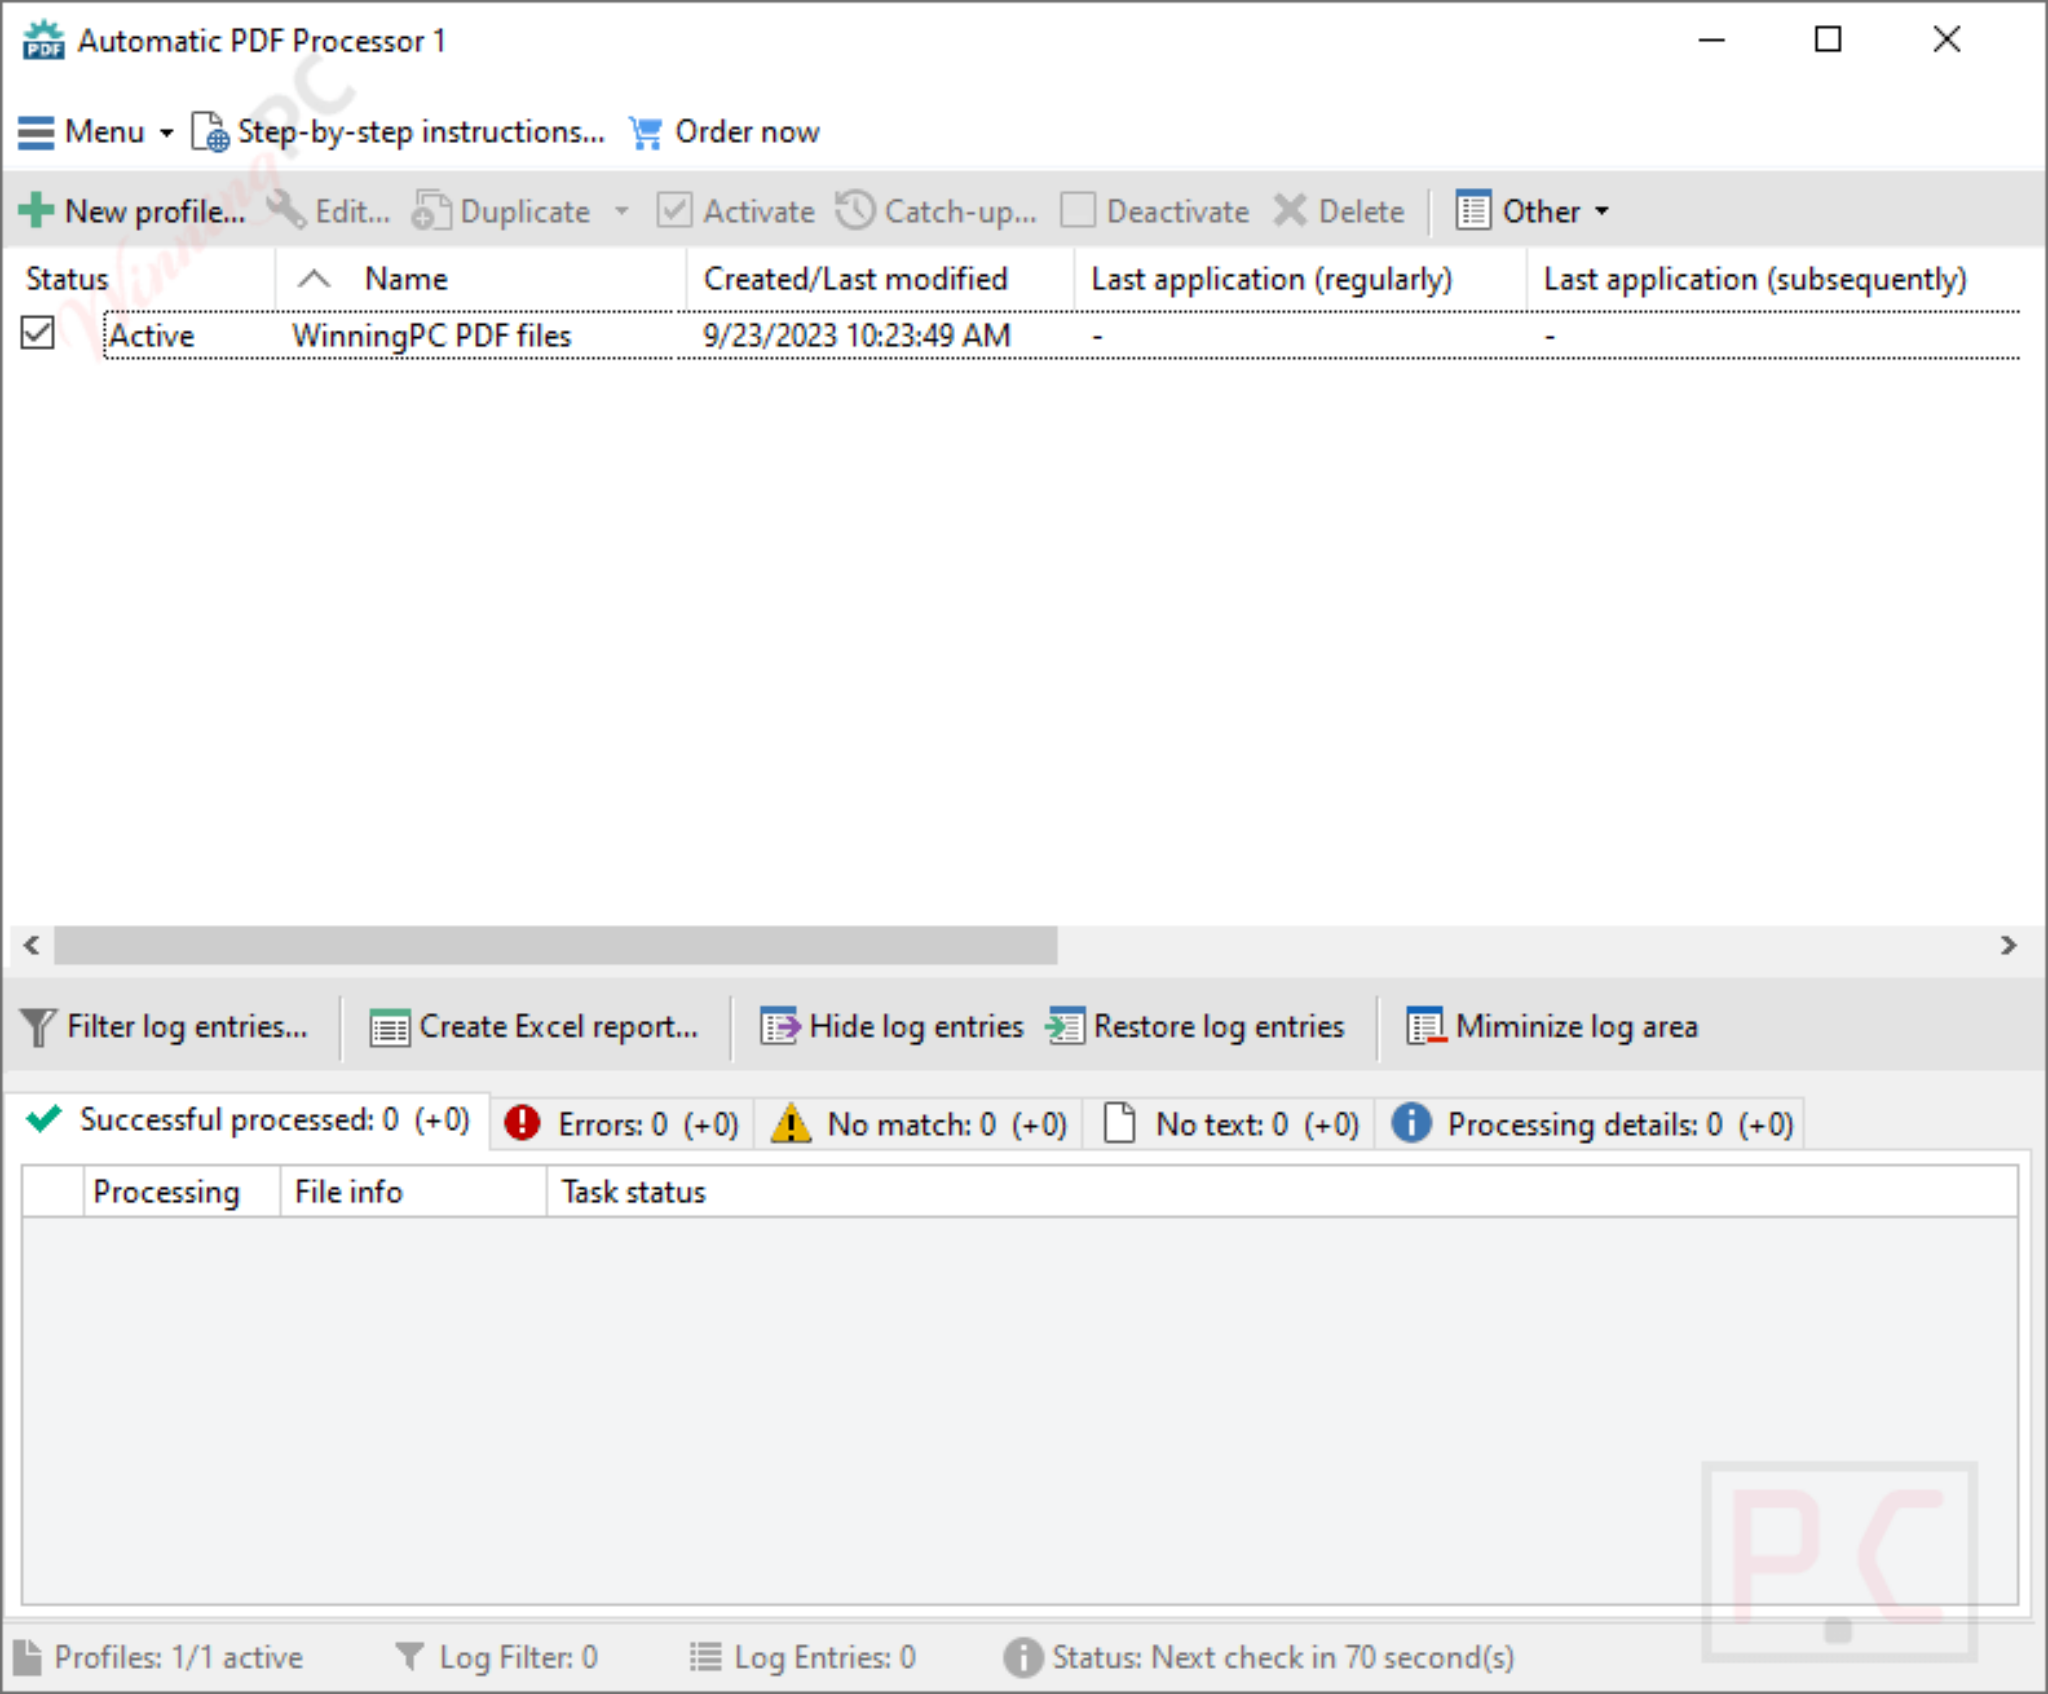Create a new profile
Screen dimensions: 2048x1694
pos(130,210)
